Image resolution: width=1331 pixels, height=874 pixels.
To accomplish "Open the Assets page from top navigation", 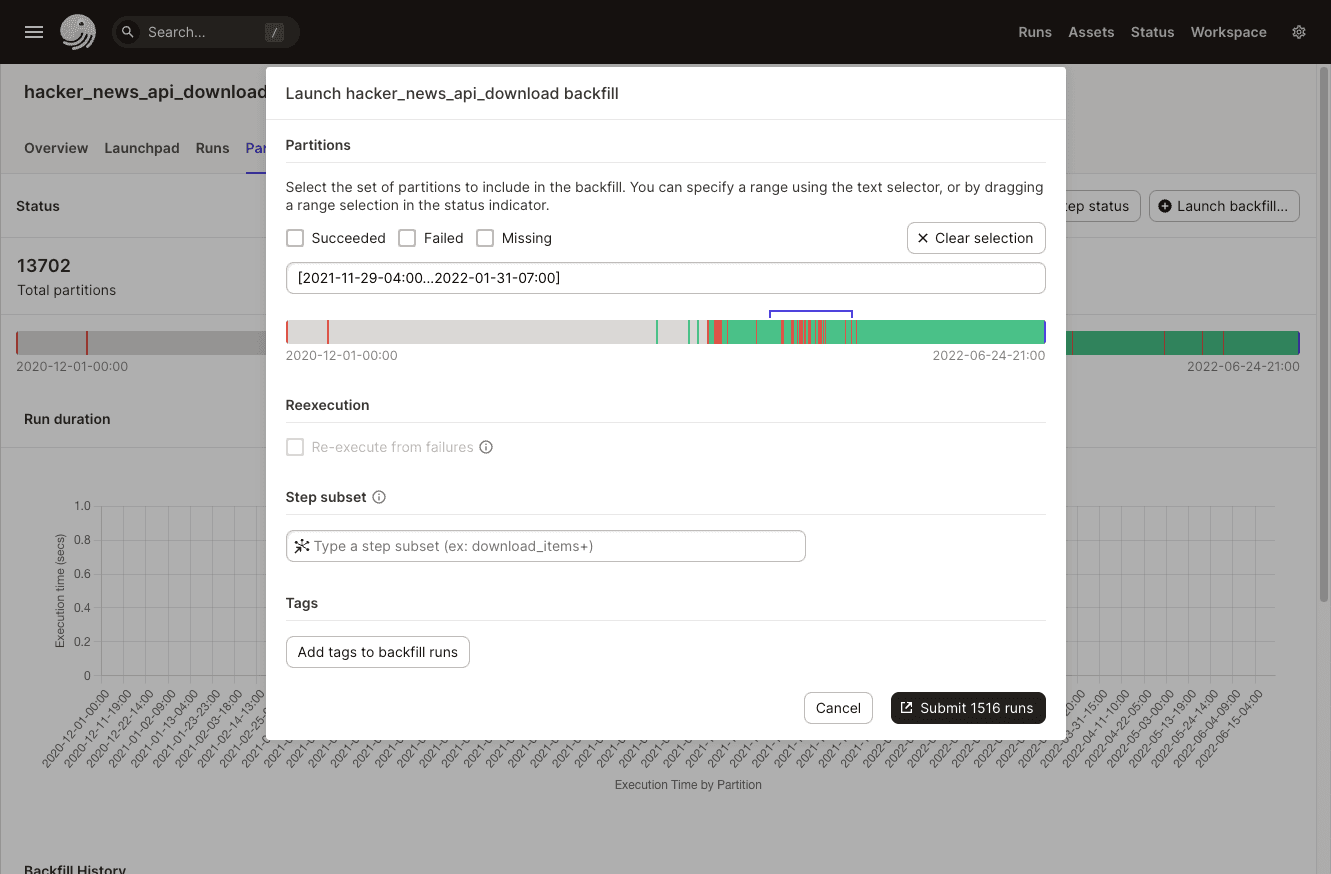I will 1090,31.
